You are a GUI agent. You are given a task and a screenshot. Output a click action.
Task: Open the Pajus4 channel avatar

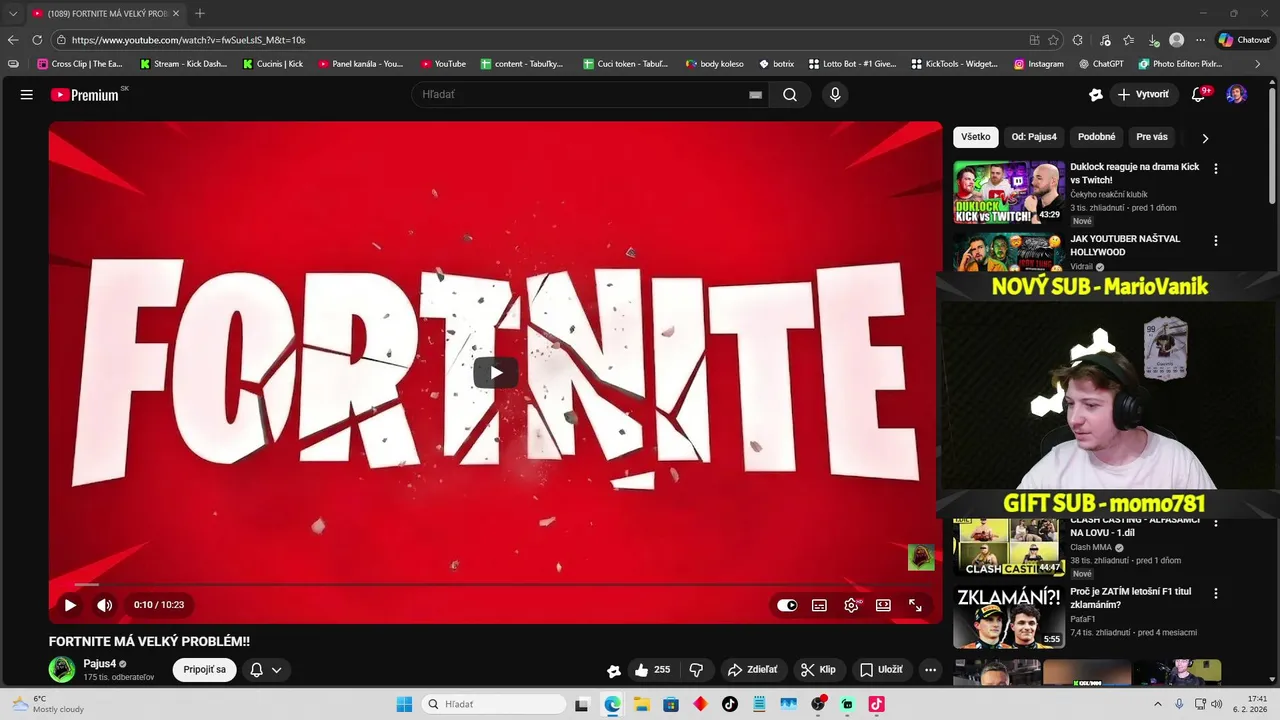click(62, 670)
